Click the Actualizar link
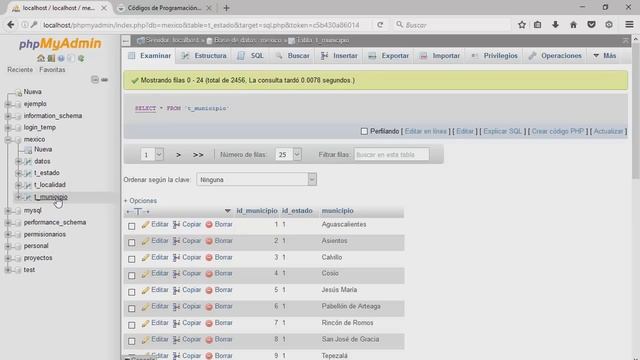 [608, 131]
